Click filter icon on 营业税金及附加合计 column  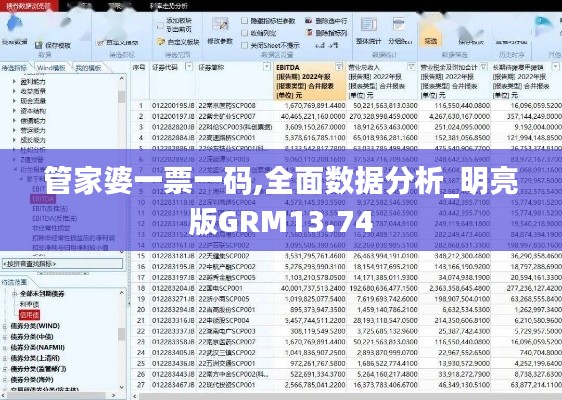484,66
